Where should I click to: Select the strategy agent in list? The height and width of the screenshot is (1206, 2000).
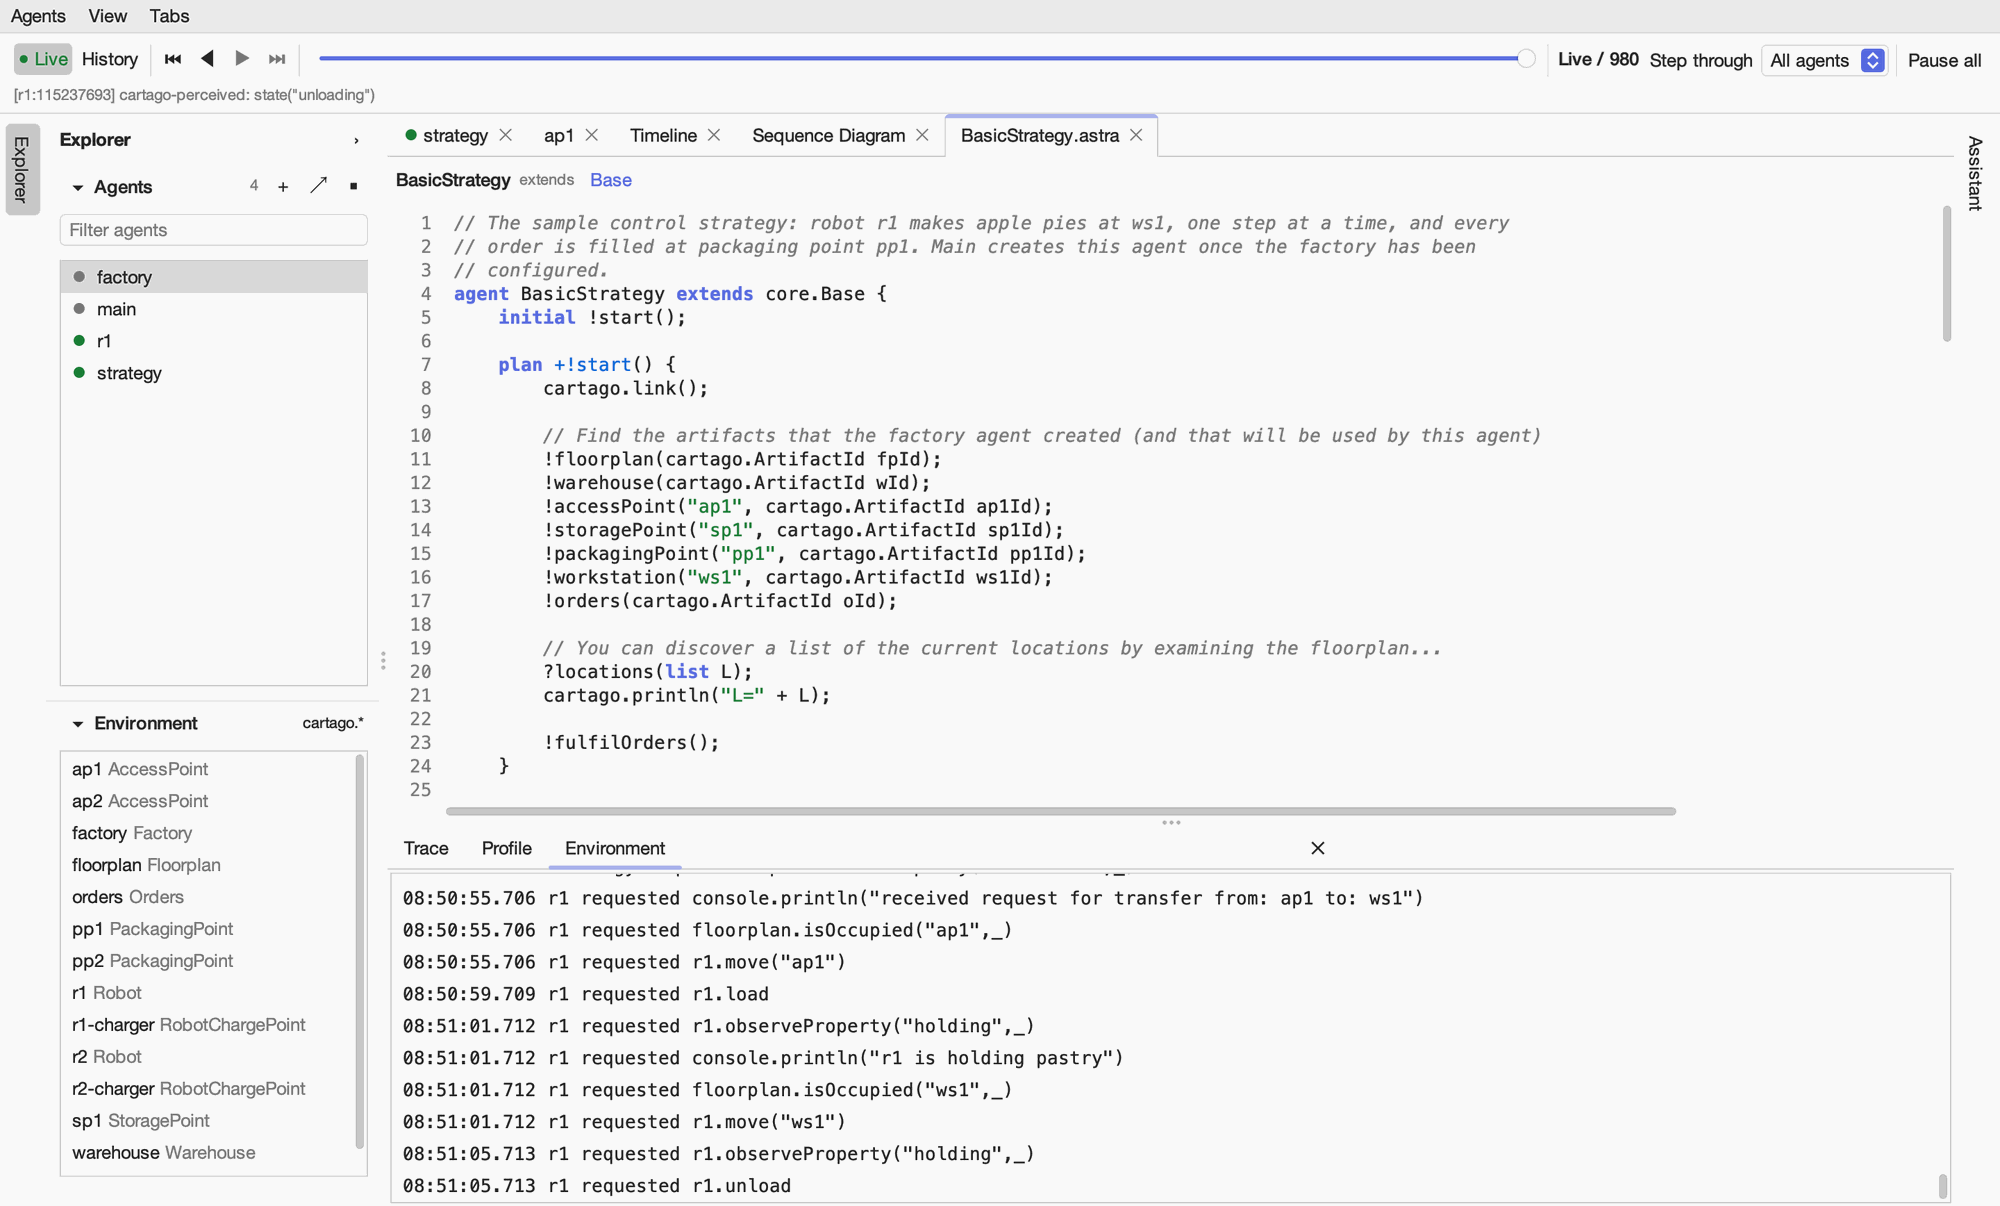(213, 373)
